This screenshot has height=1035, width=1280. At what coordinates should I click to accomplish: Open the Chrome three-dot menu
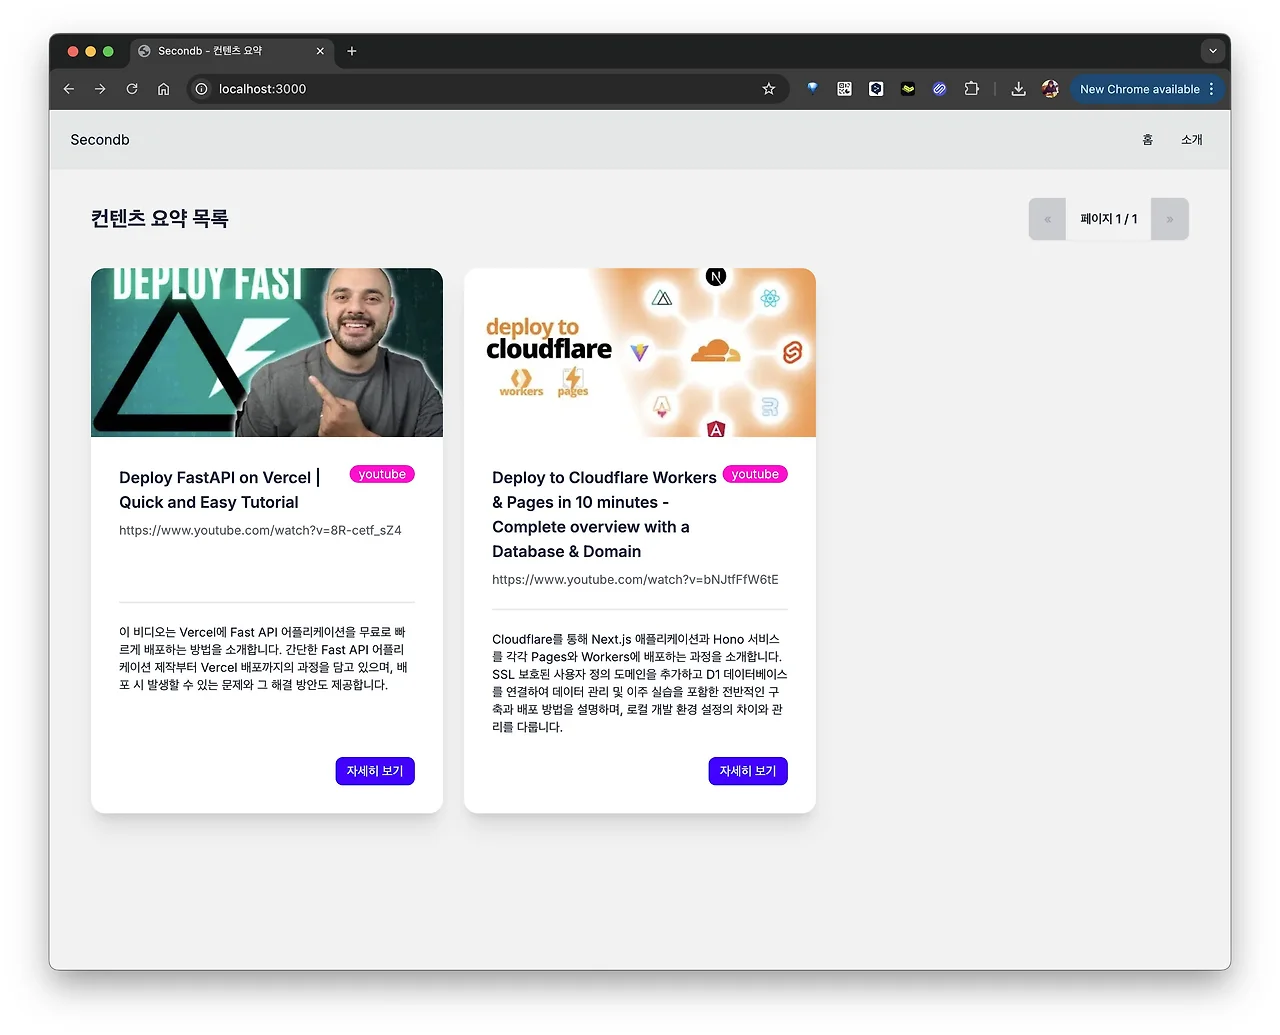[1212, 89]
